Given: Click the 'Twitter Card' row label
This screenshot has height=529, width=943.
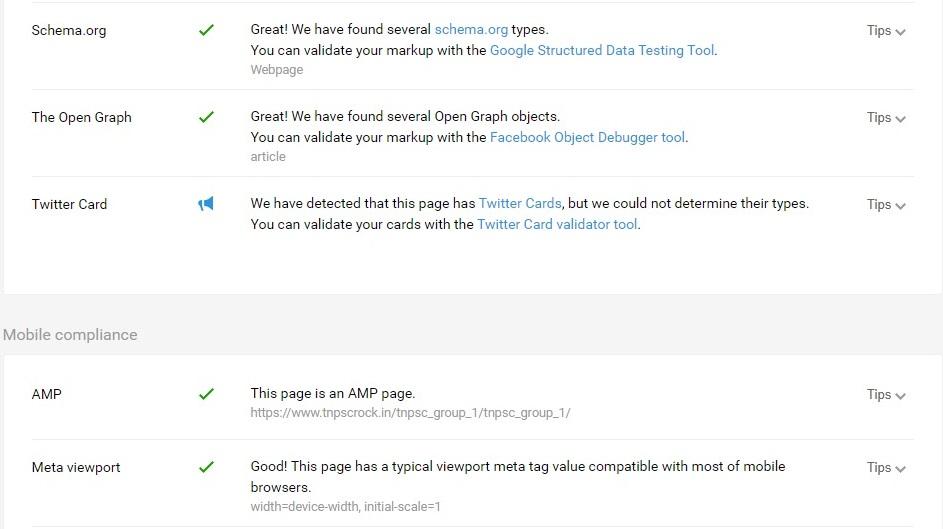Looking at the screenshot, I should 69,204.
